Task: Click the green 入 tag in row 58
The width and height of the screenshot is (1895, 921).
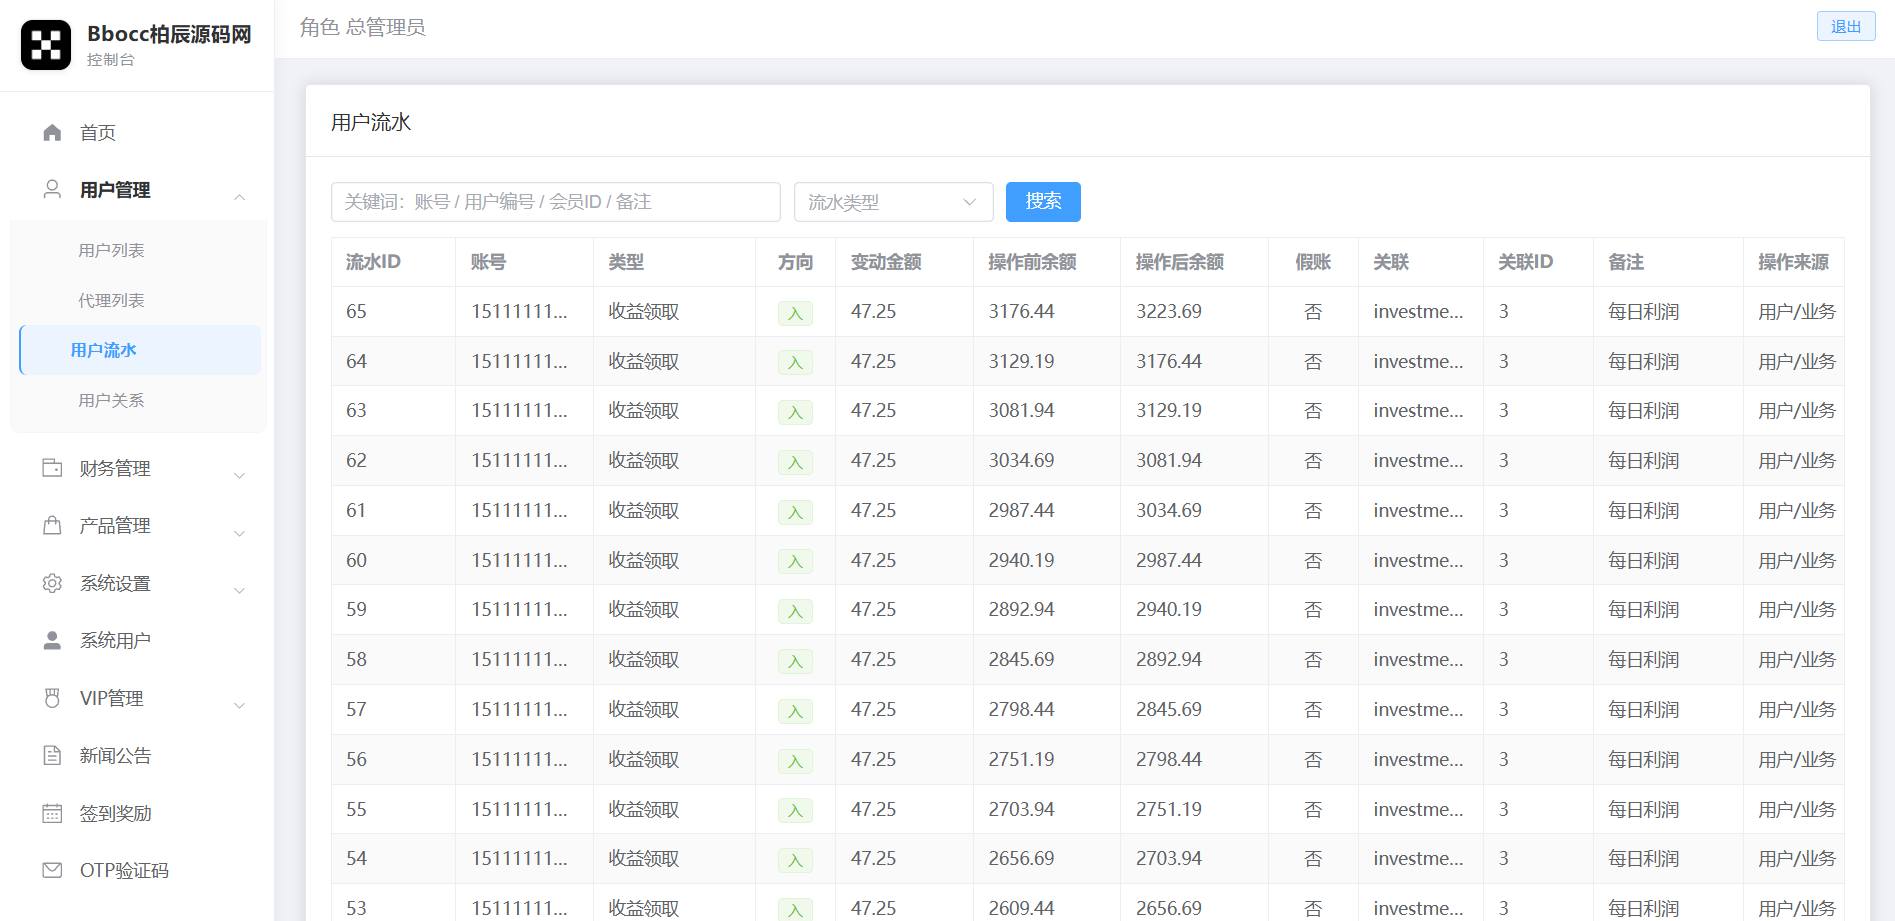Action: [x=795, y=661]
